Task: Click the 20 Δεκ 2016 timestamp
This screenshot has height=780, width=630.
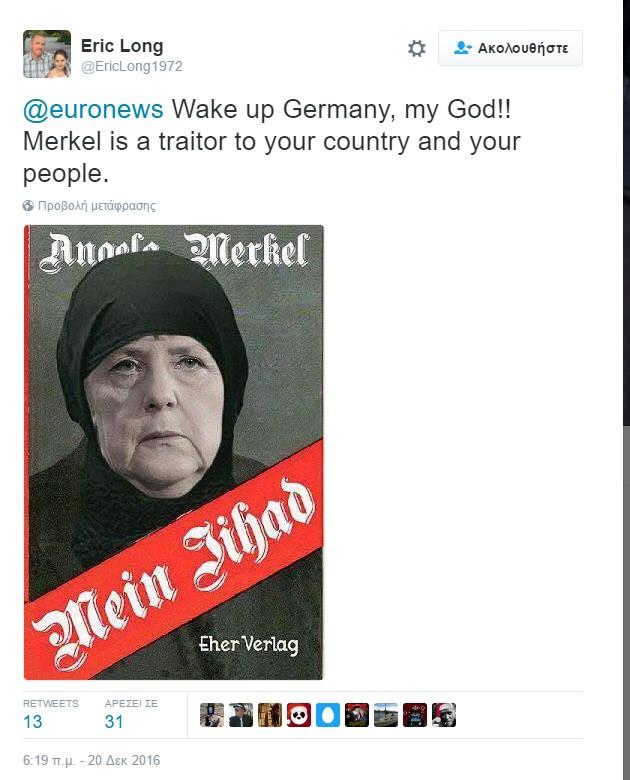Action: click(x=124, y=760)
